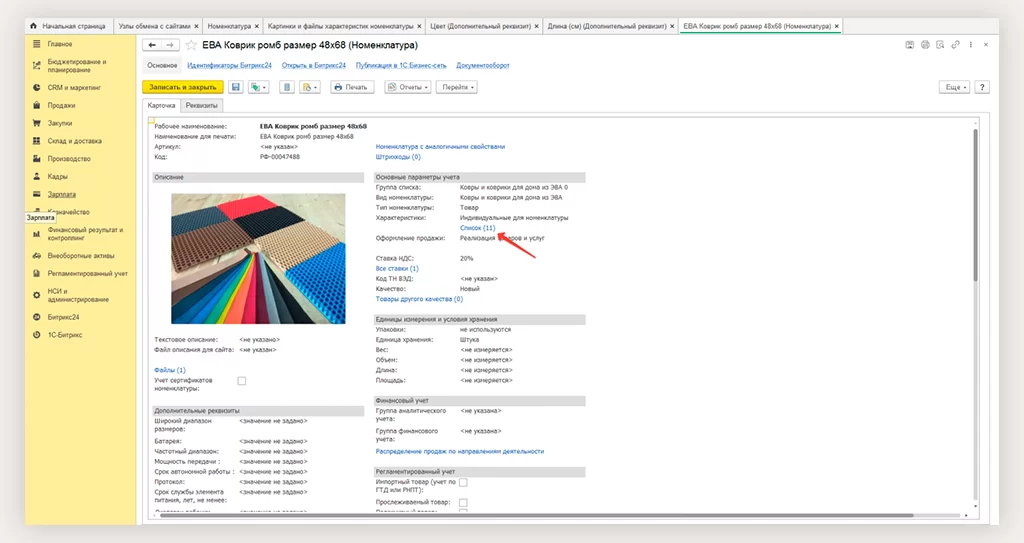The width and height of the screenshot is (1024, 543).
Task: Click the save (floppy disk) icon
Action: [236, 88]
